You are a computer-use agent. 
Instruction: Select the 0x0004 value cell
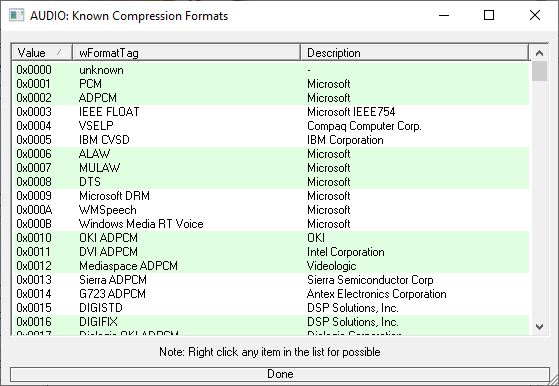34,126
